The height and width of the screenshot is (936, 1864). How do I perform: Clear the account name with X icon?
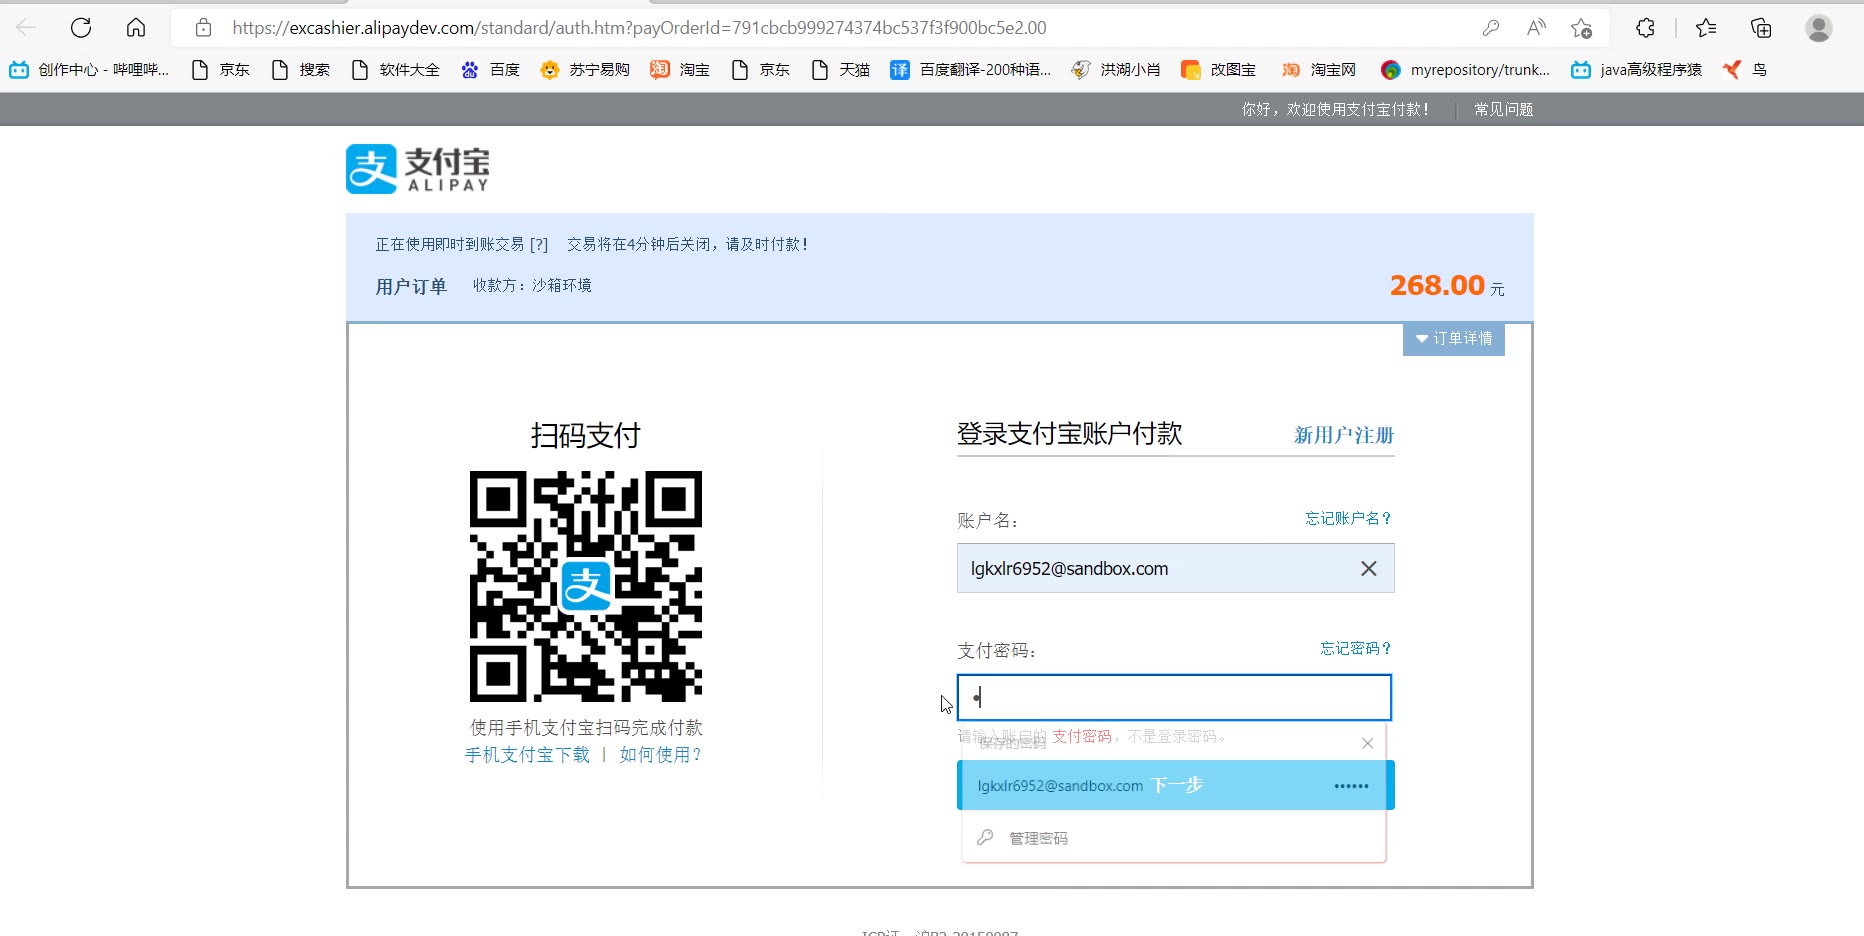pos(1369,568)
